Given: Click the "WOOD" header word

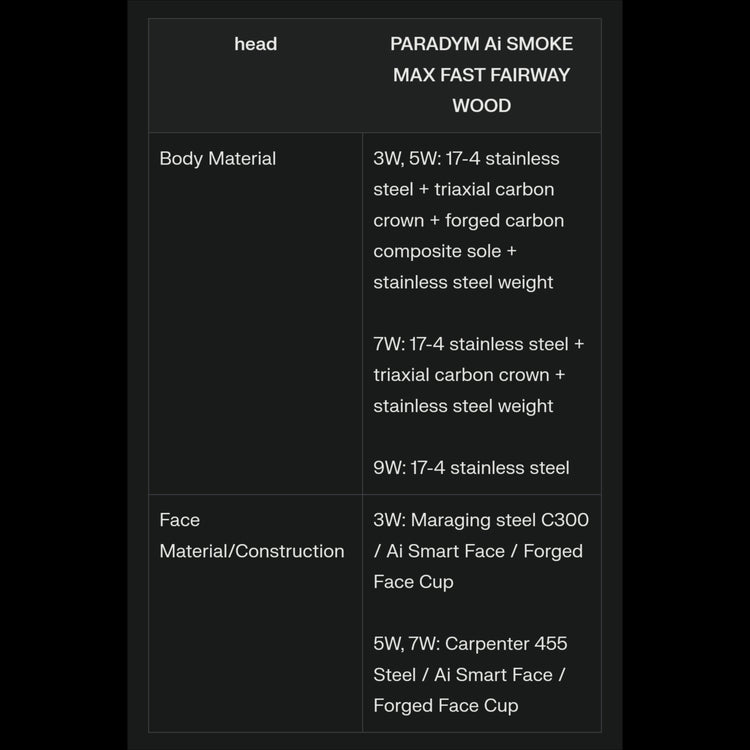Looking at the screenshot, I should (x=481, y=106).
